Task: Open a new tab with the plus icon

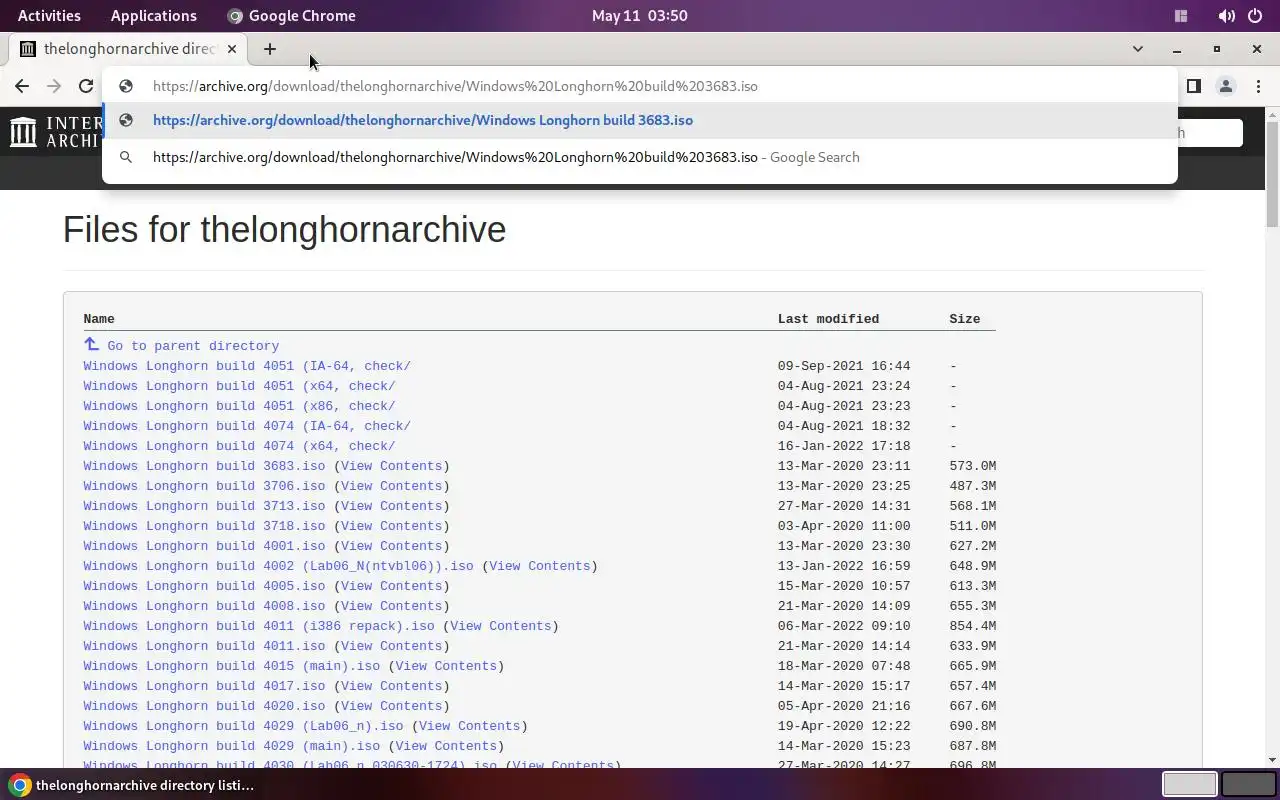Action: [x=269, y=49]
